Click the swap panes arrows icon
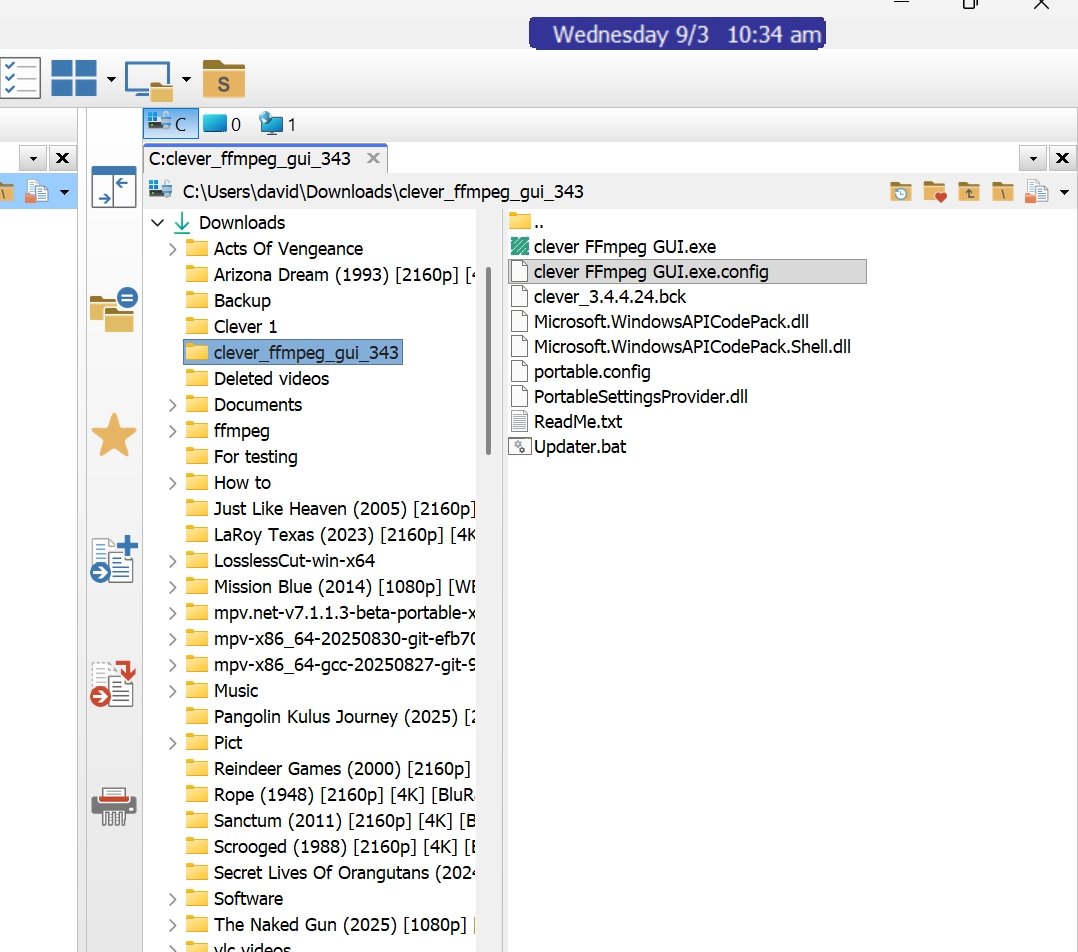Image resolution: width=1078 pixels, height=952 pixels. point(113,186)
